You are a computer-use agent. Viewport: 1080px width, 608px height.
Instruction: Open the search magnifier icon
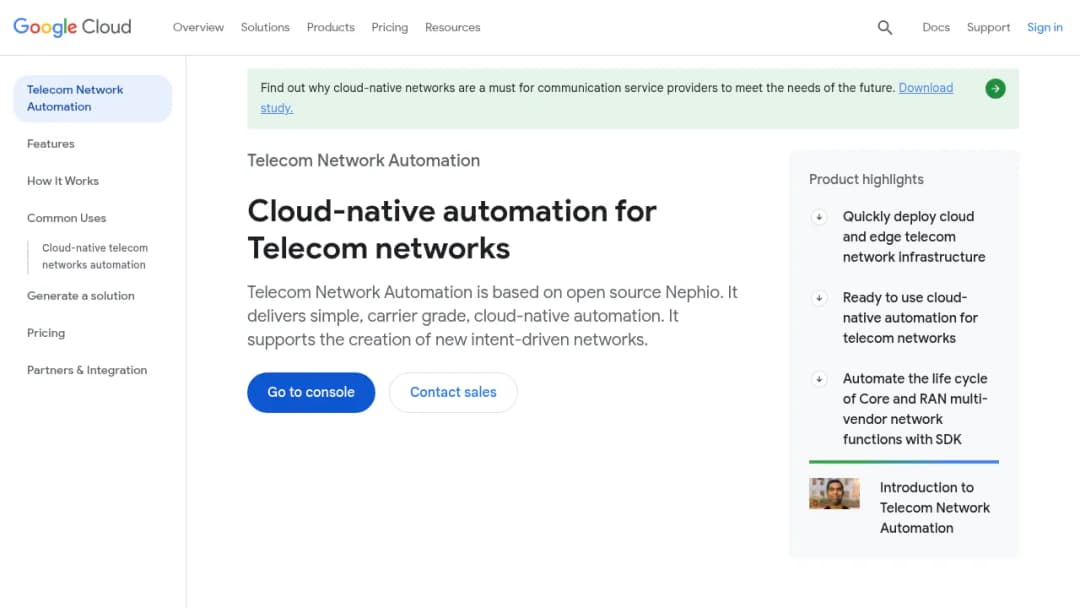(885, 28)
